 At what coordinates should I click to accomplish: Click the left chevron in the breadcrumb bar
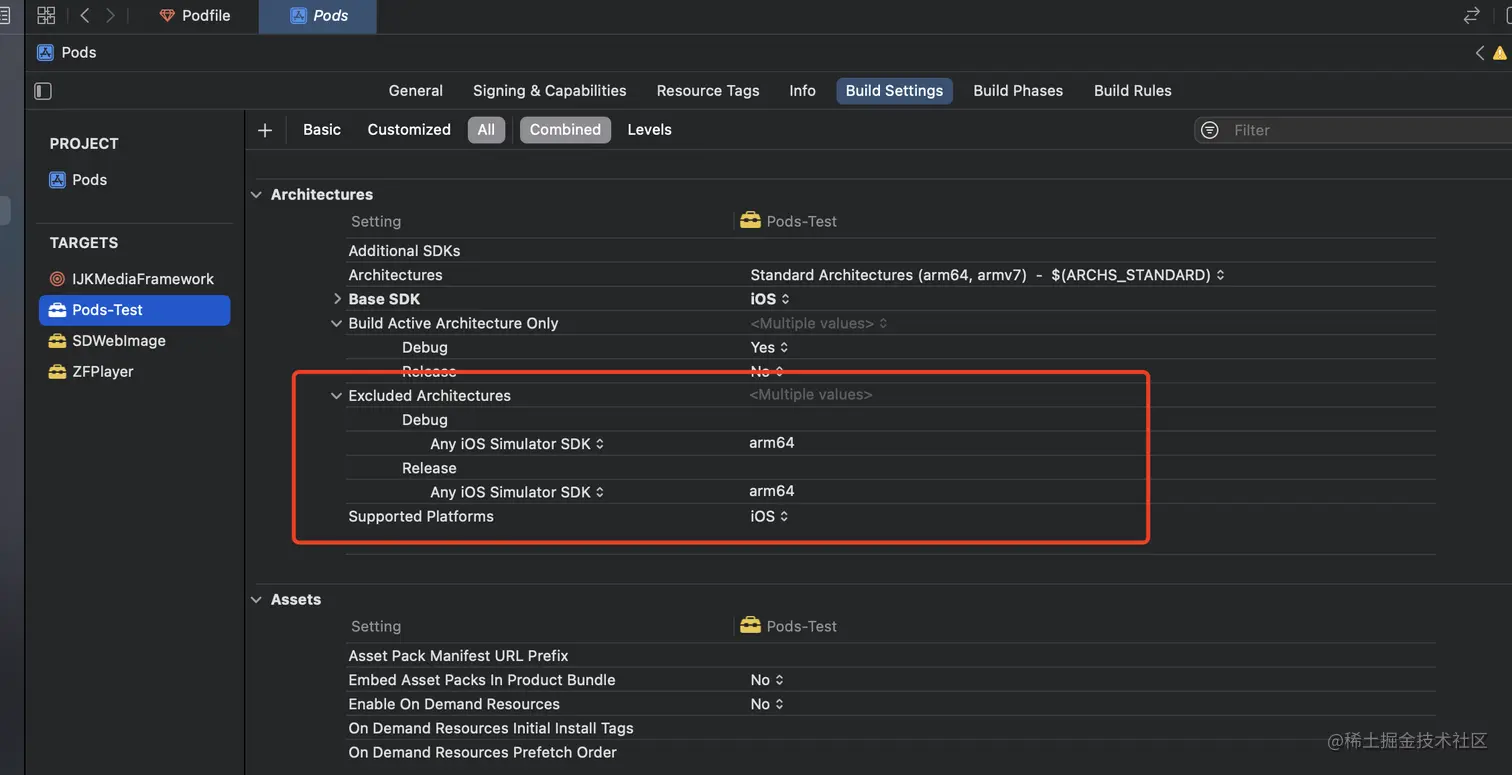pos(1480,53)
